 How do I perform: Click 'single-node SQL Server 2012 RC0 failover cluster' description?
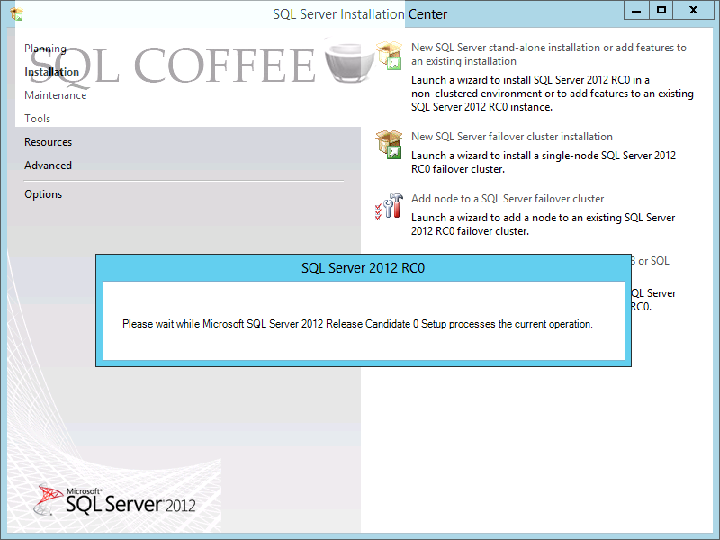tap(543, 162)
